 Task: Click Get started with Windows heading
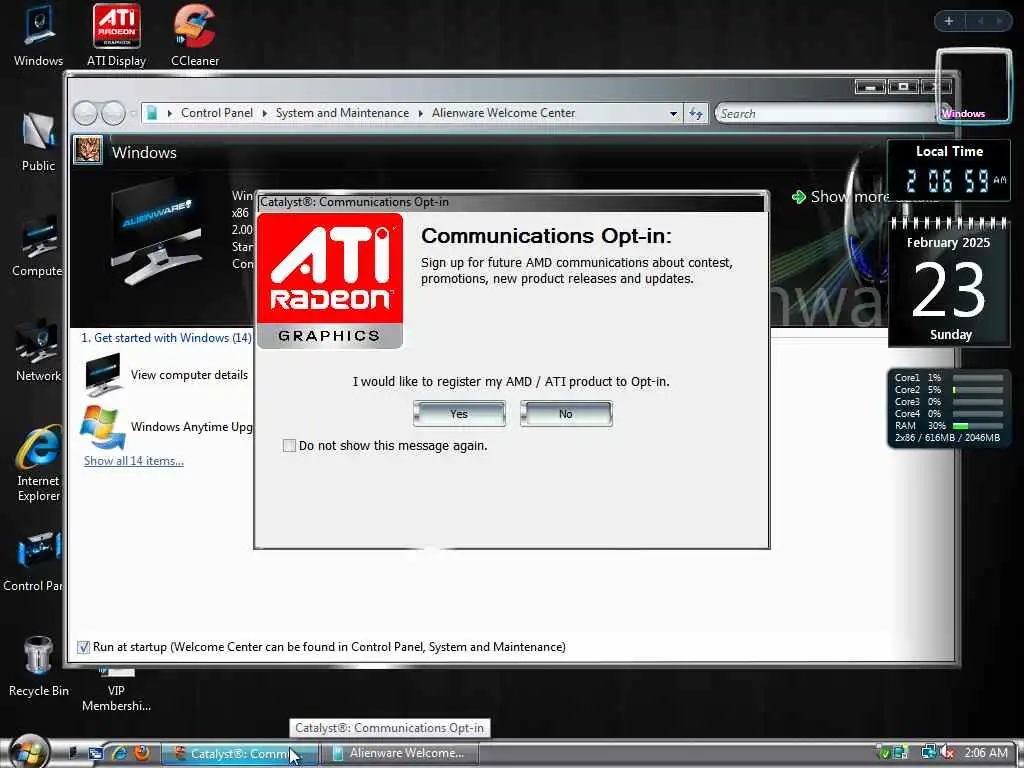coord(166,338)
